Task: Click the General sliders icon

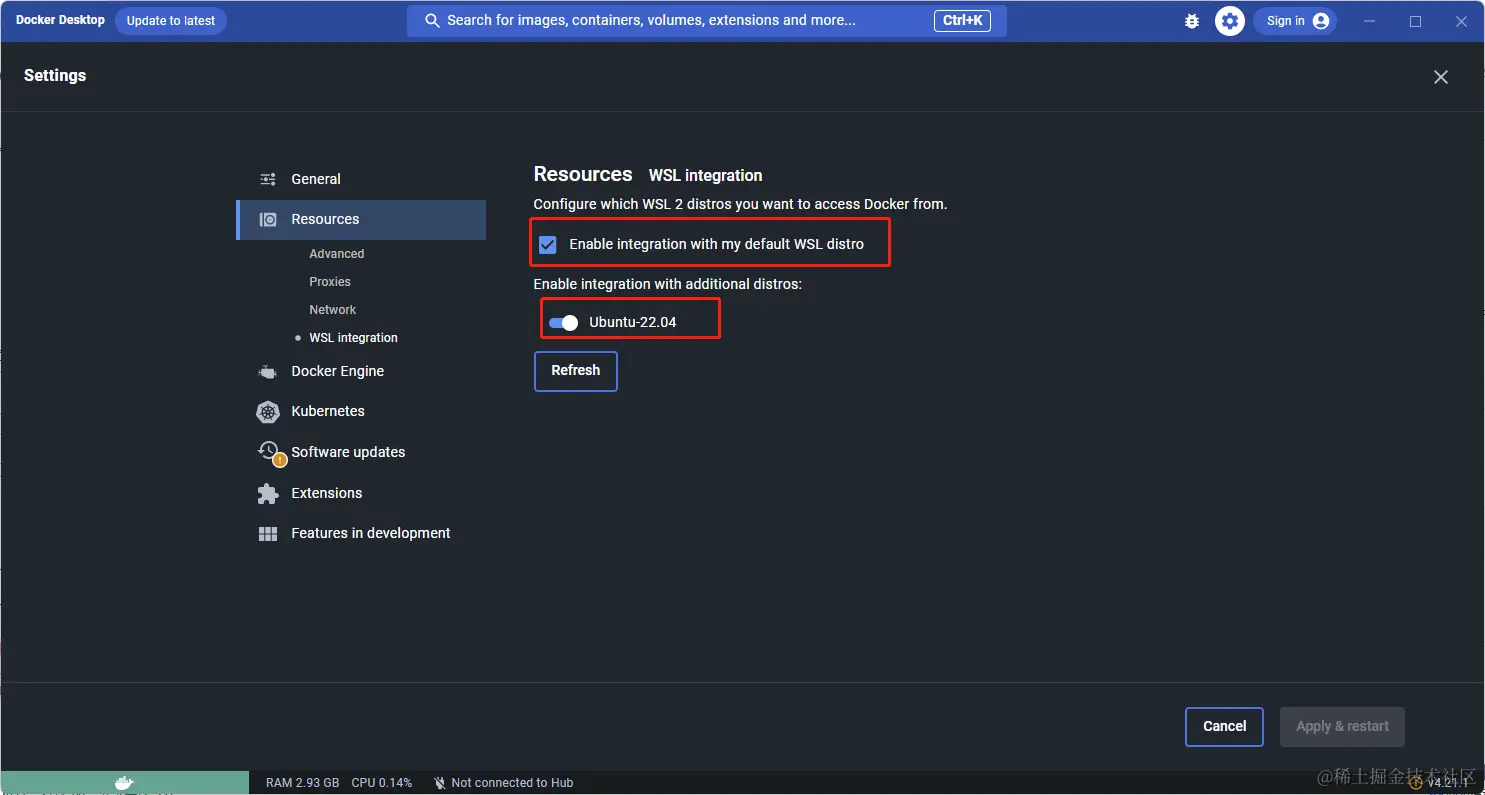Action: point(268,179)
